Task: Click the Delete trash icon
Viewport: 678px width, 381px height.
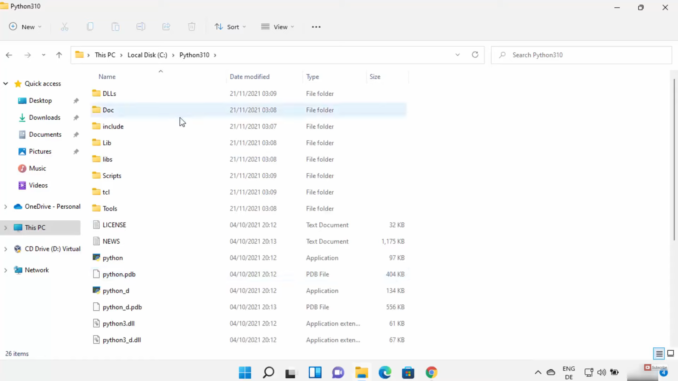Action: (x=192, y=27)
